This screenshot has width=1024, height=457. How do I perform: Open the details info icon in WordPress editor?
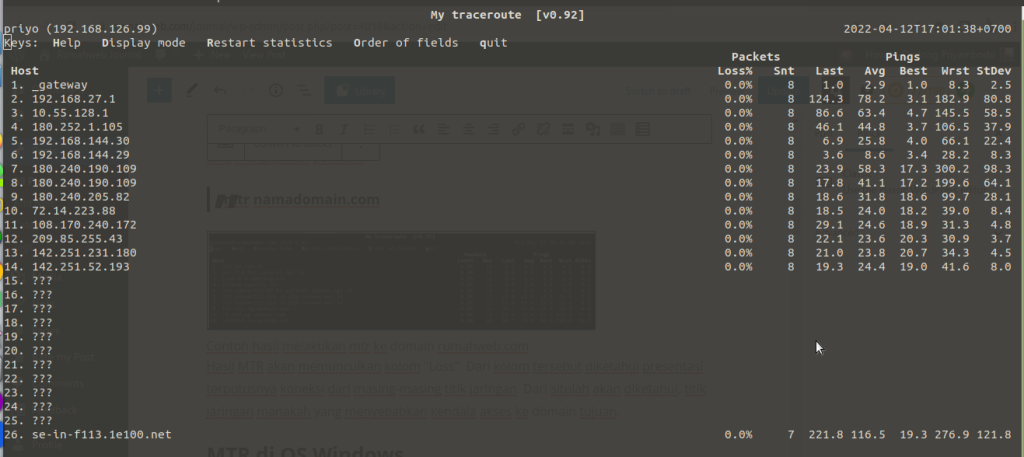pyautogui.click(x=276, y=90)
